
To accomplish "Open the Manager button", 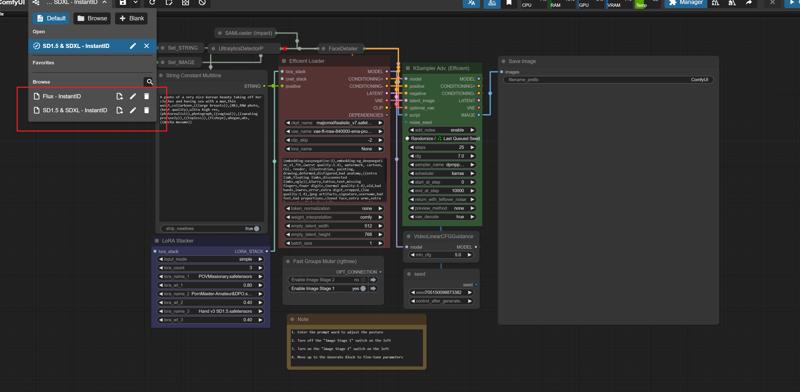I will (686, 3).
